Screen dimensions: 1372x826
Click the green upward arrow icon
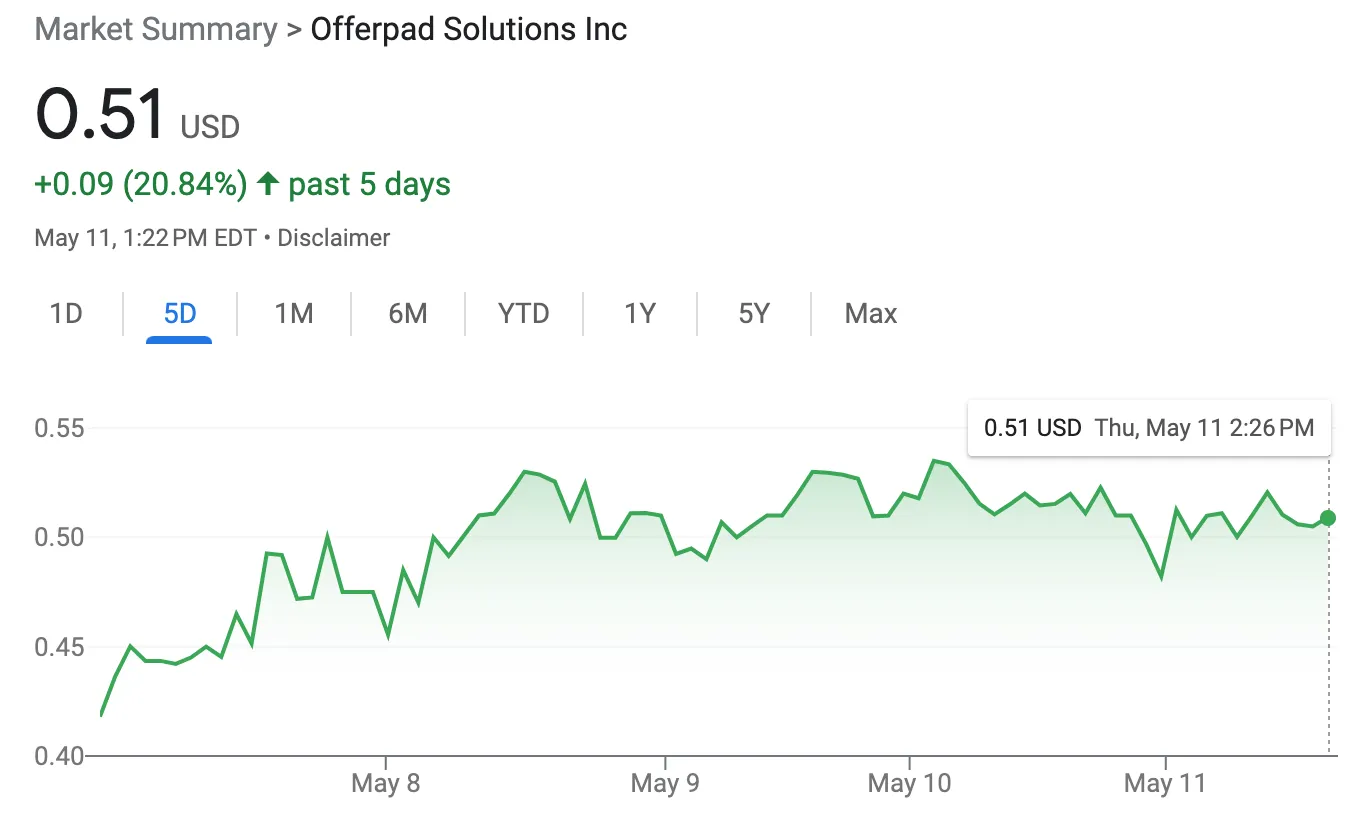click(267, 184)
